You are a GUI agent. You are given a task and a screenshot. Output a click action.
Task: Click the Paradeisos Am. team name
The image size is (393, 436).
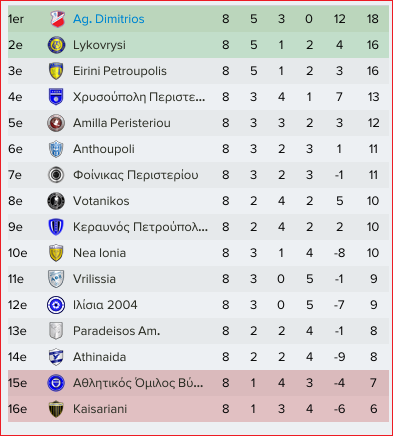pos(116,331)
